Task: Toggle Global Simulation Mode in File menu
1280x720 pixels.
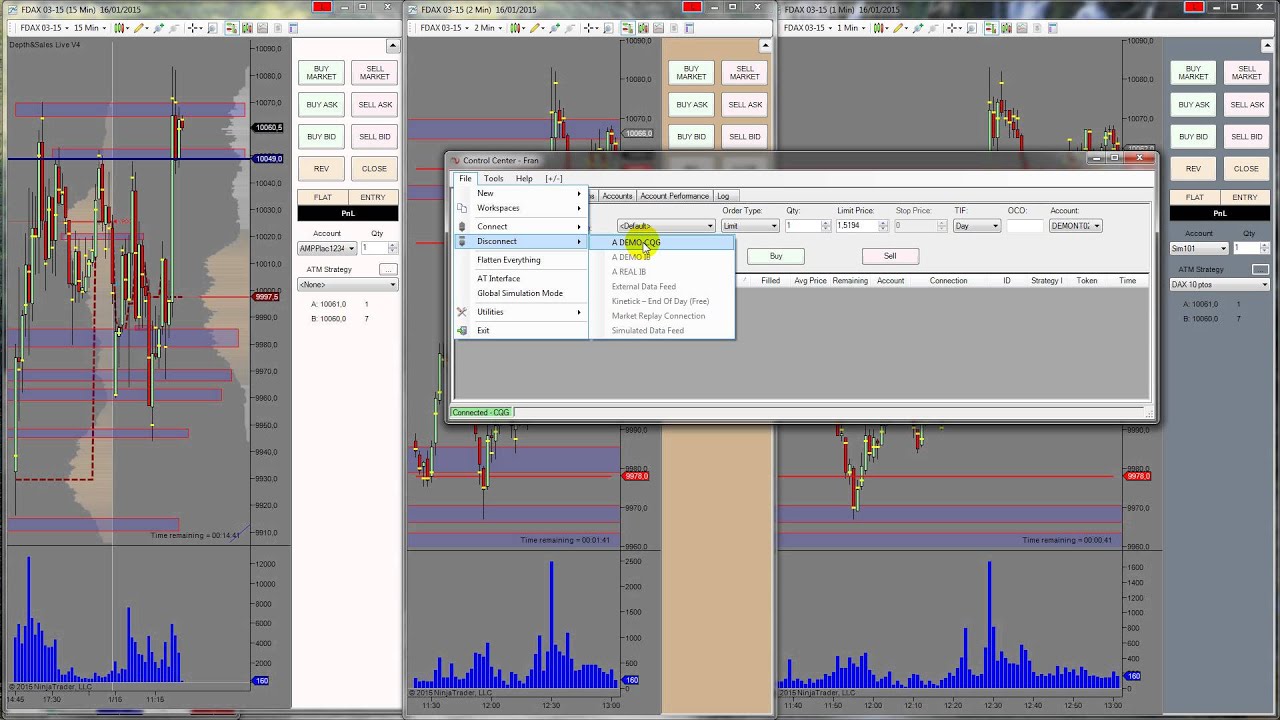Action: [x=520, y=293]
